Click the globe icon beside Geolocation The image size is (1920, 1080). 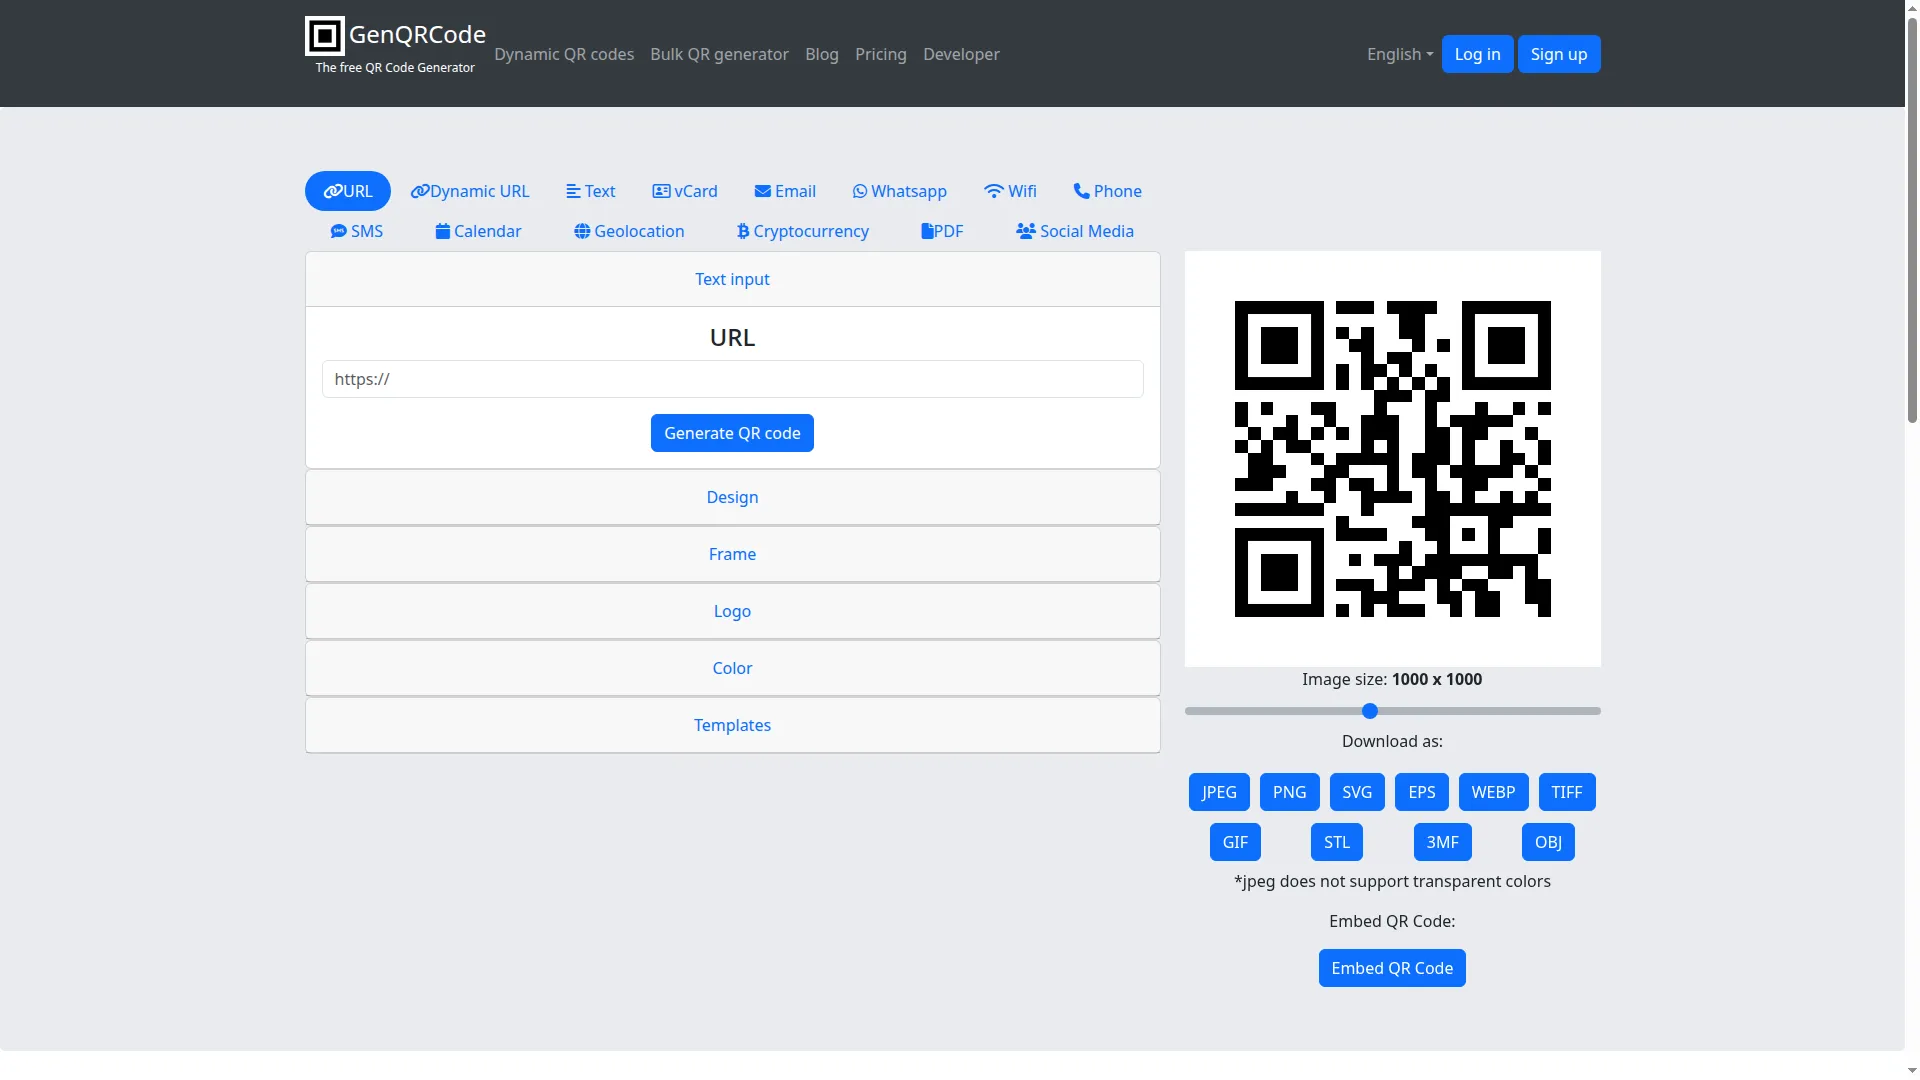point(582,231)
